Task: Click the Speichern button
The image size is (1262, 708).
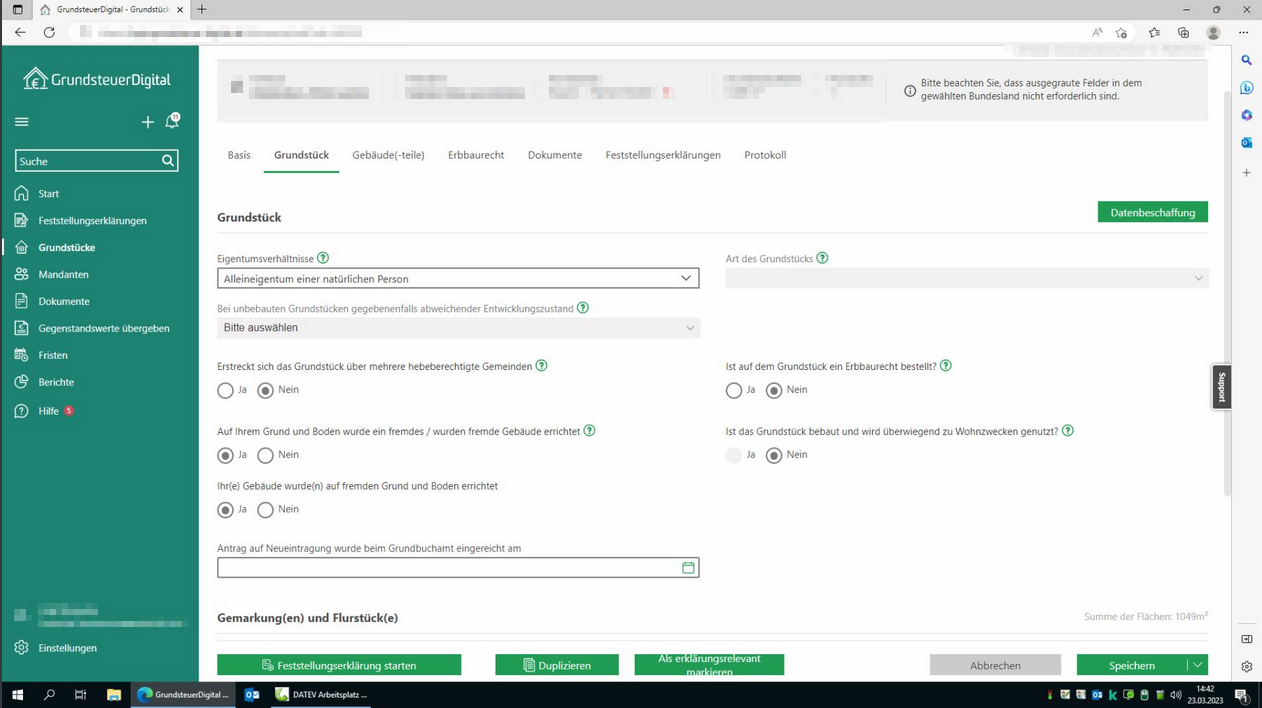Action: [1131, 665]
